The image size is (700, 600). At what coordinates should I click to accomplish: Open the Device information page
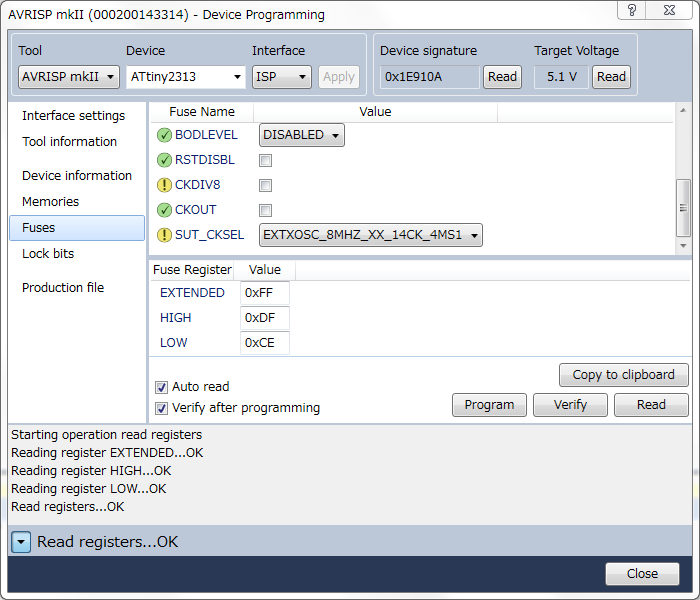click(77, 175)
